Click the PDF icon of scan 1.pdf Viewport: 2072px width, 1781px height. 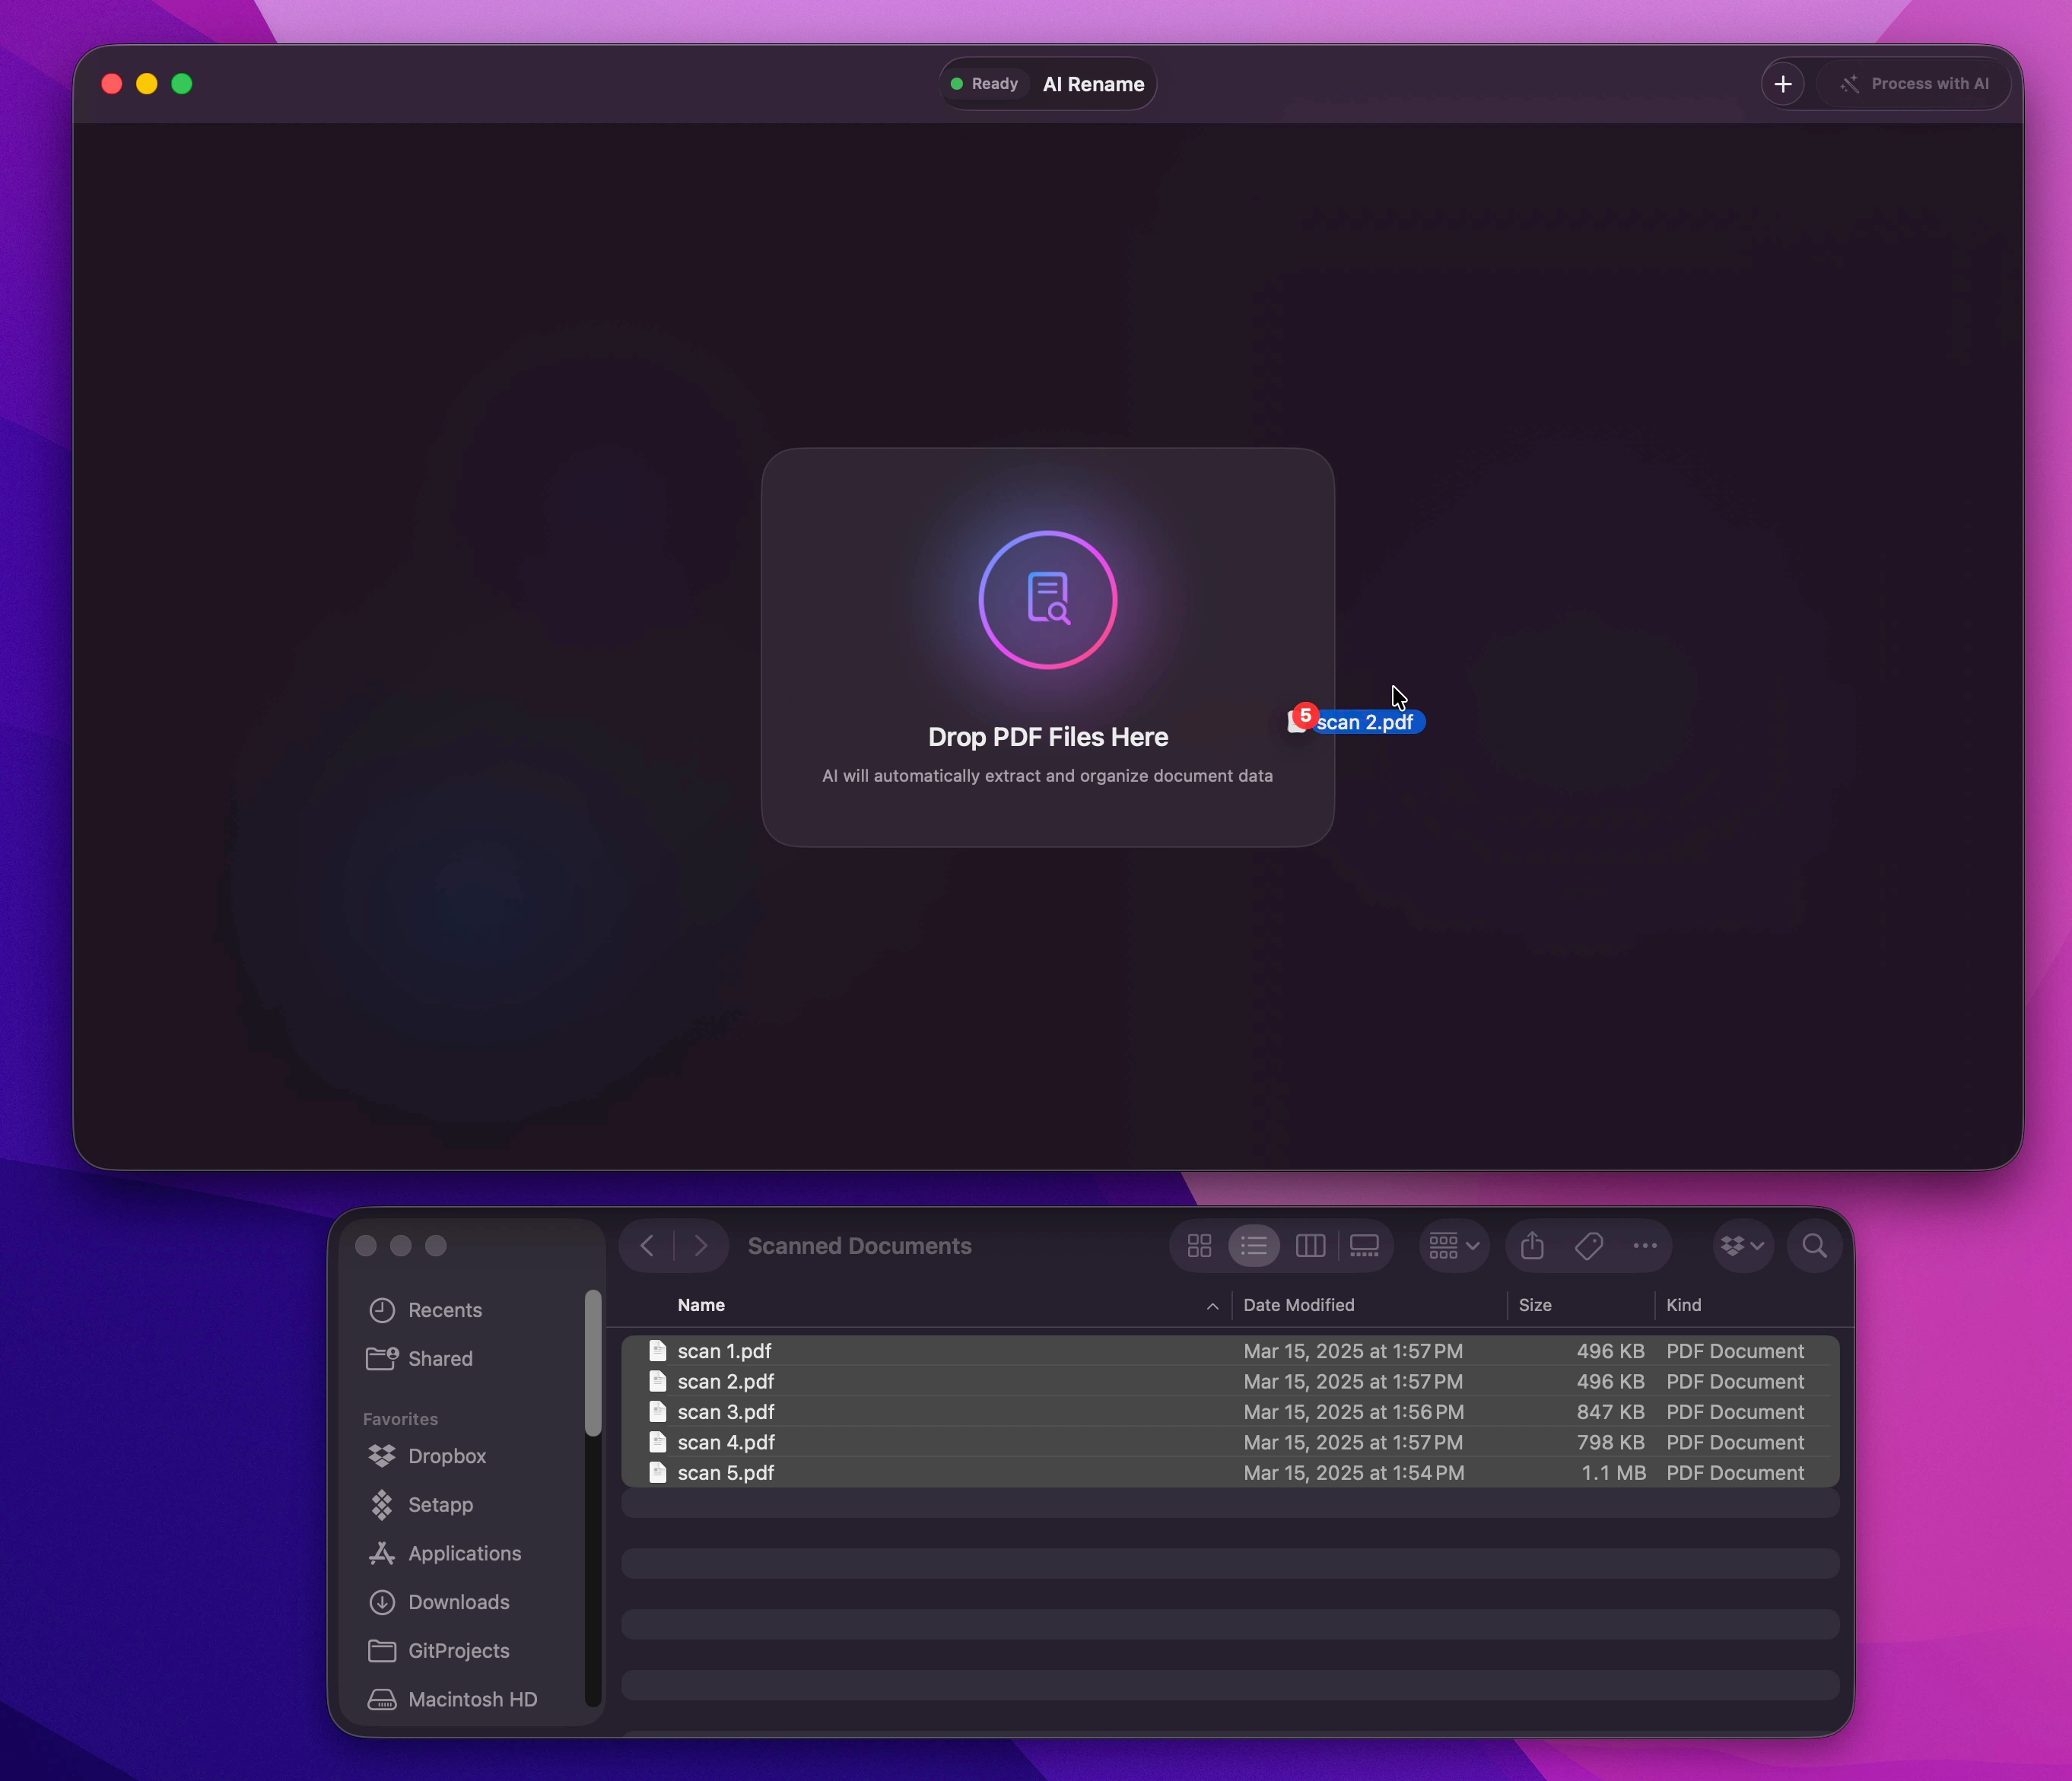[657, 1351]
